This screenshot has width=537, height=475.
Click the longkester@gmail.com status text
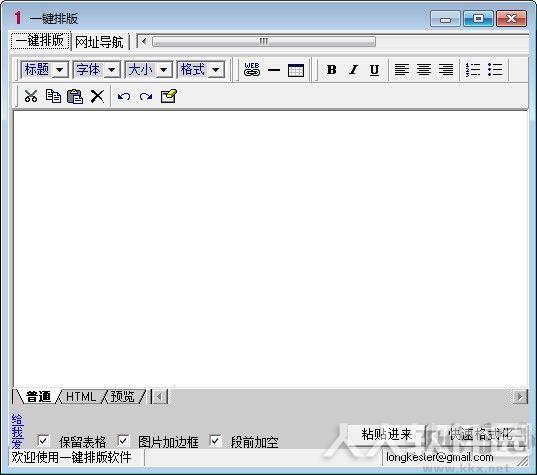[x=440, y=457]
